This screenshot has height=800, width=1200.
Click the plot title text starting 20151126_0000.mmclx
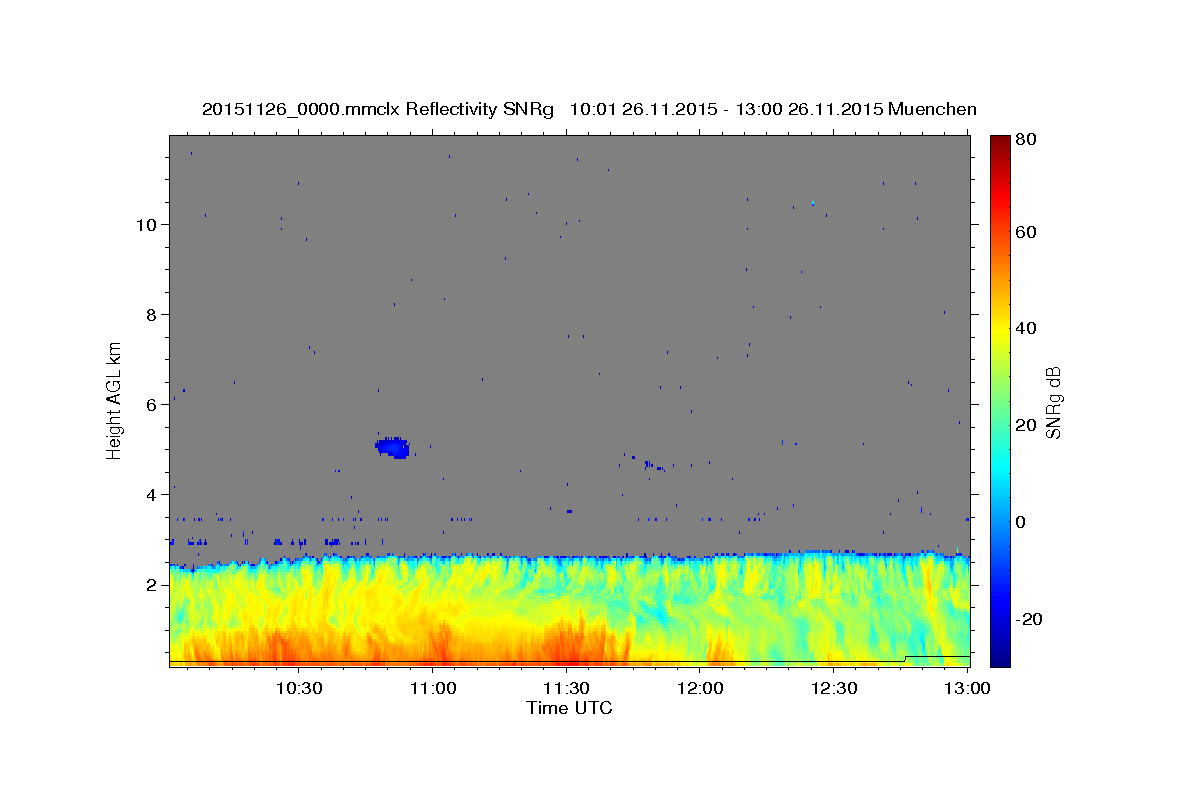tap(589, 109)
